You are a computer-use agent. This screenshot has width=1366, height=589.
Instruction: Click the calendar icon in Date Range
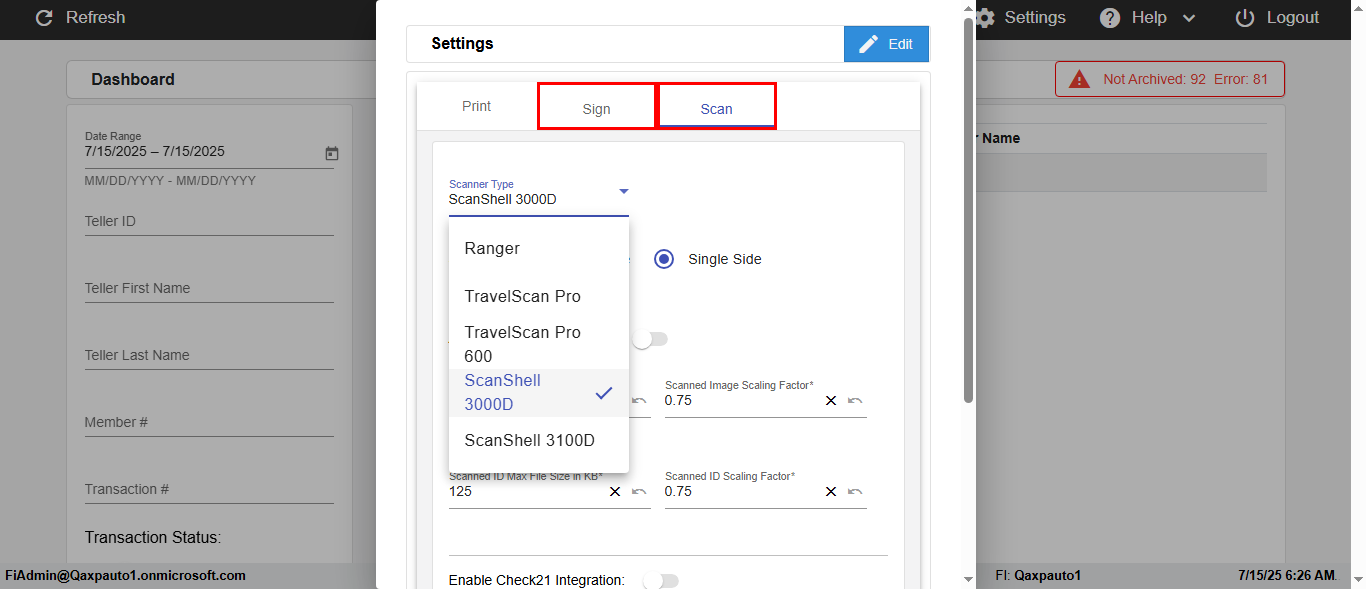tap(332, 153)
